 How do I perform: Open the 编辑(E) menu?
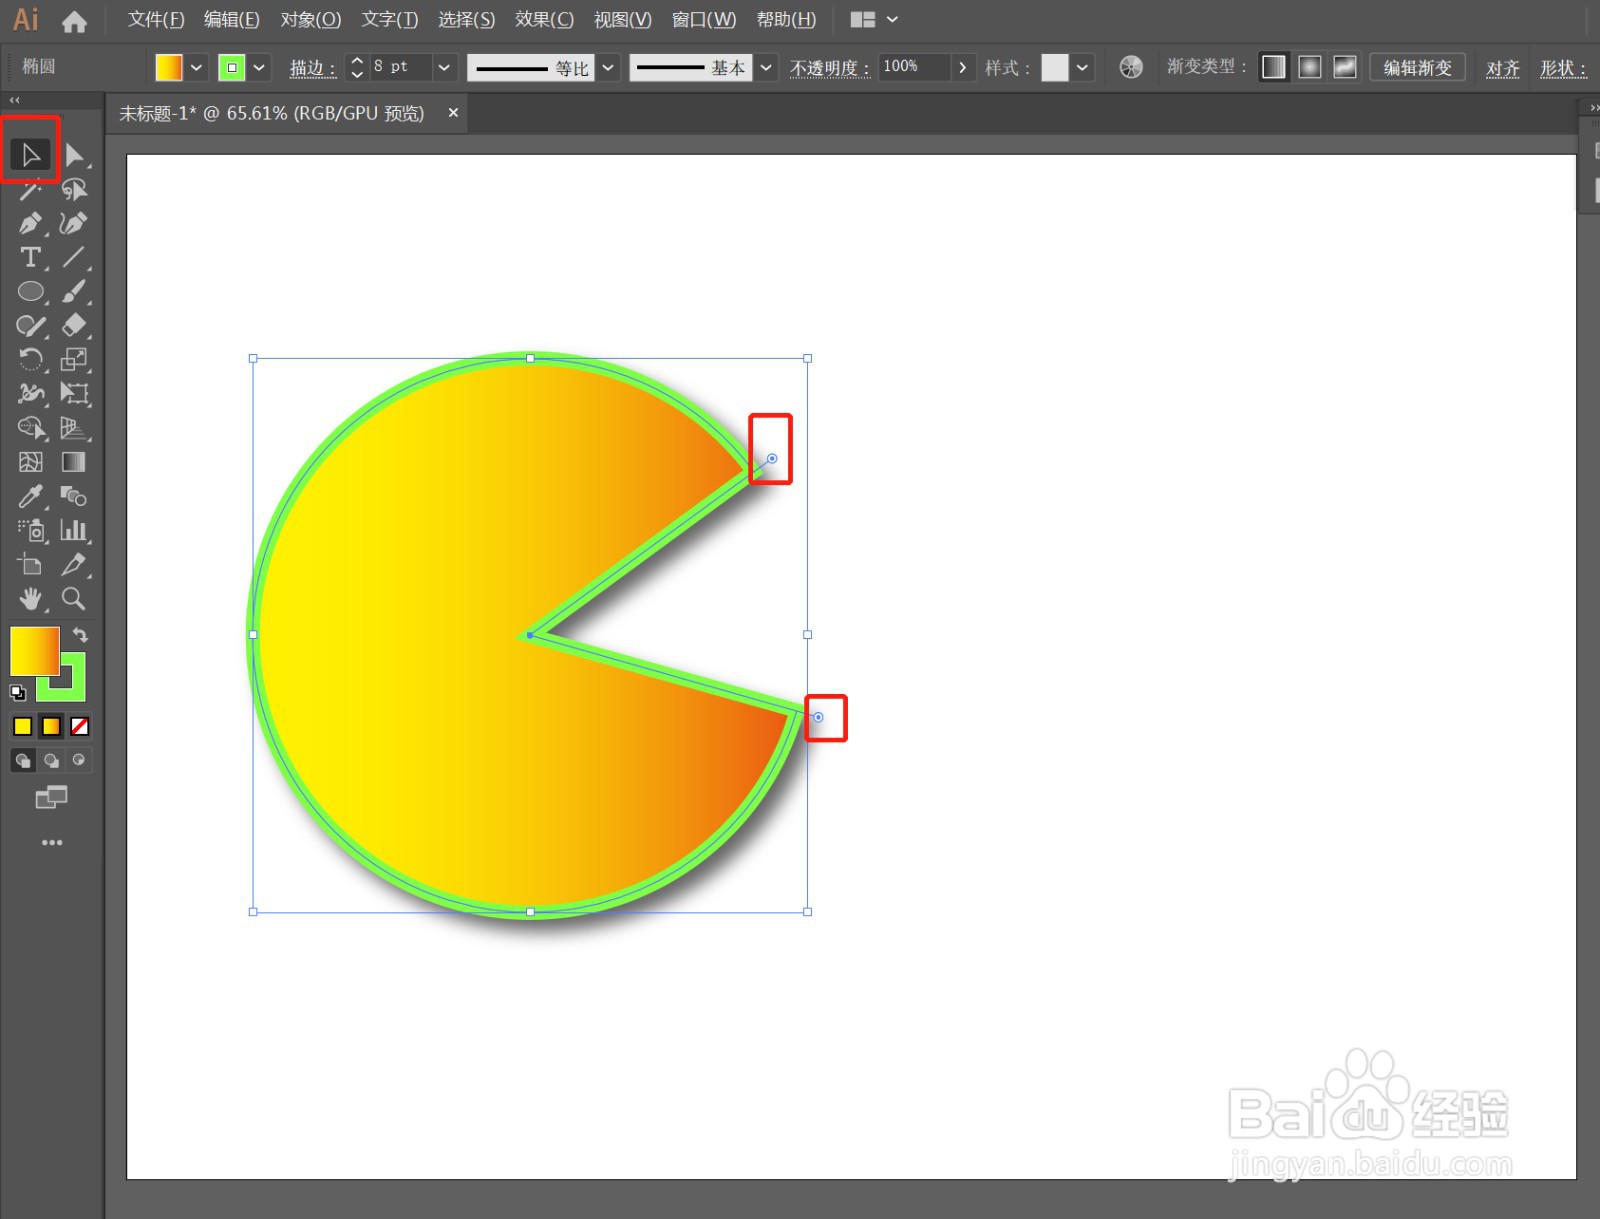tap(232, 20)
